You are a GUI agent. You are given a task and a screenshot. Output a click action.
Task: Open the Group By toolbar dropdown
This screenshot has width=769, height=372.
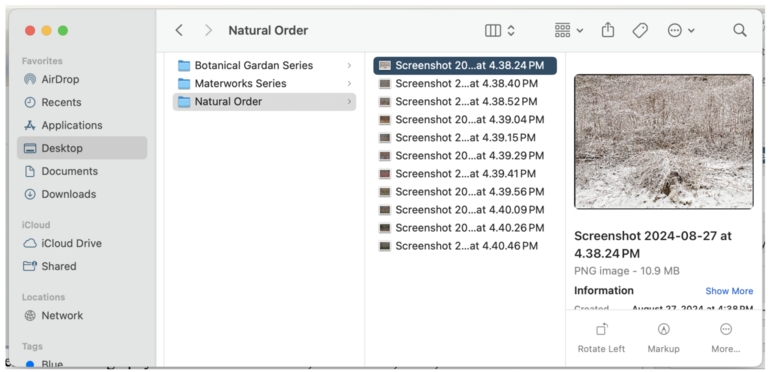point(569,30)
